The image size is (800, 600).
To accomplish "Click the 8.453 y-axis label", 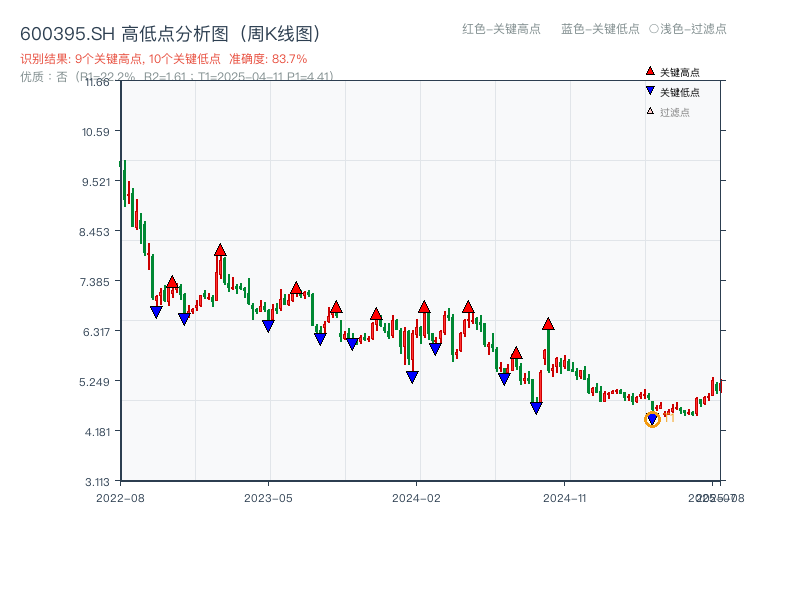I will point(94,232).
